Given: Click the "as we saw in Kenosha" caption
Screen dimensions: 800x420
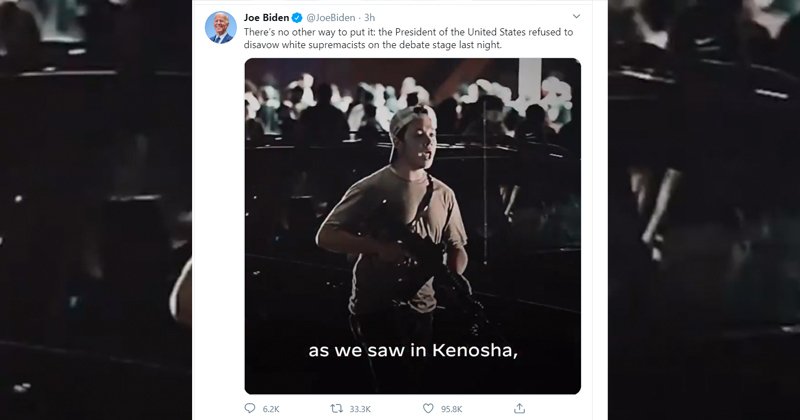Looking at the screenshot, I should pyautogui.click(x=412, y=350).
